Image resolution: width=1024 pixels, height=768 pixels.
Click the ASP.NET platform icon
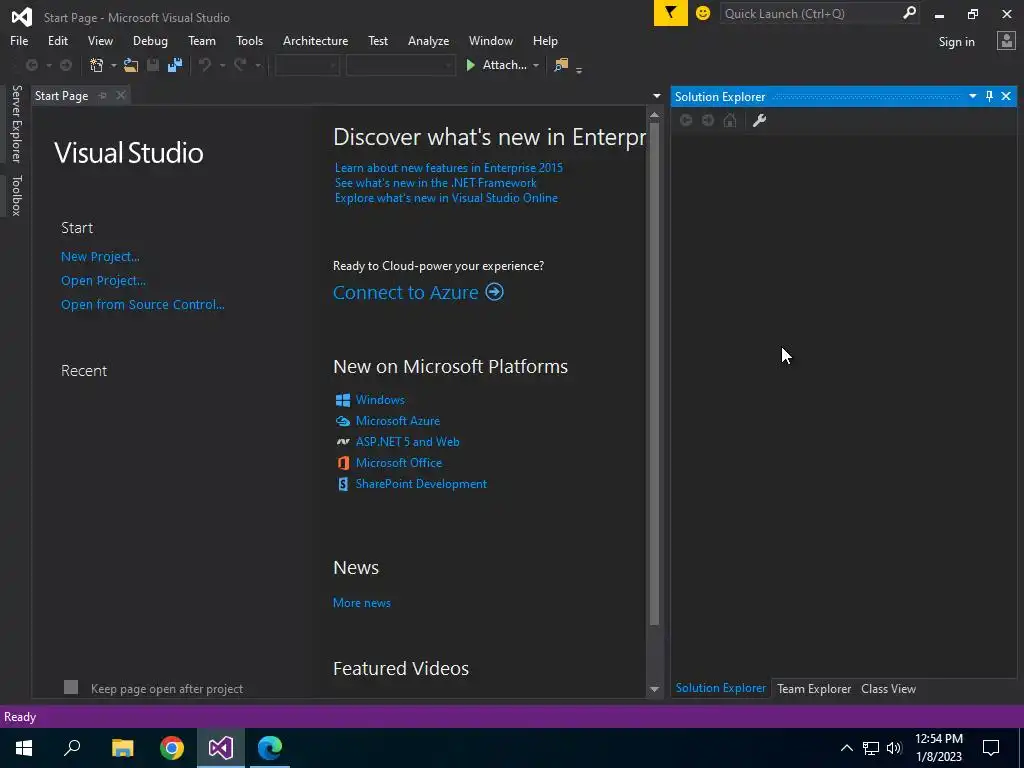pos(342,442)
